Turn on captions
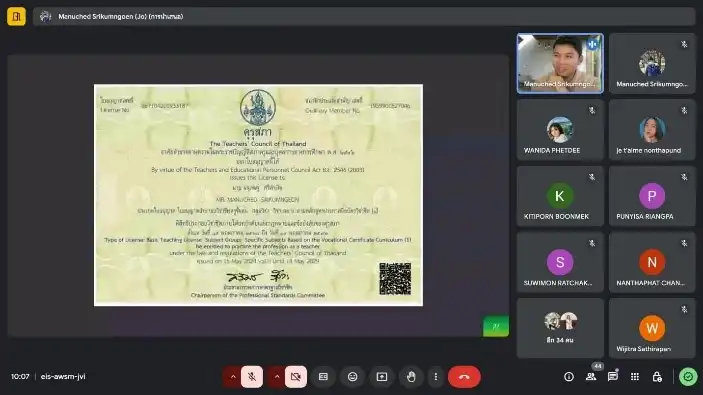The image size is (703, 395). pos(323,377)
